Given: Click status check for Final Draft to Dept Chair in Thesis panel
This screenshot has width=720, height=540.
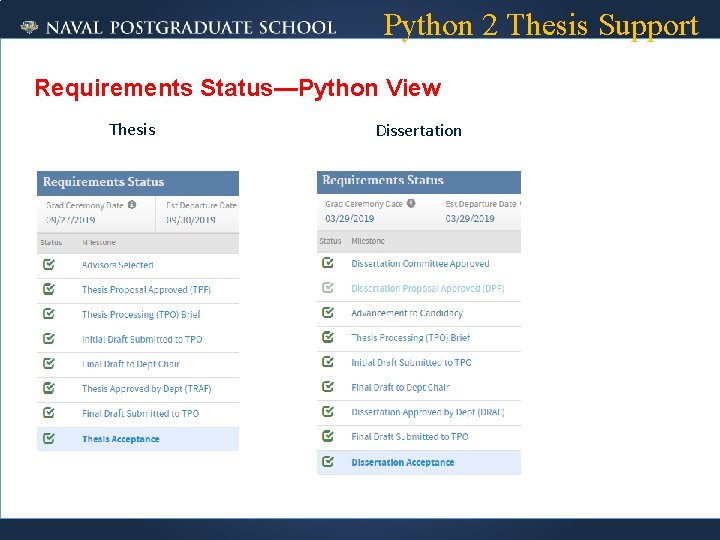Looking at the screenshot, I should tap(49, 363).
